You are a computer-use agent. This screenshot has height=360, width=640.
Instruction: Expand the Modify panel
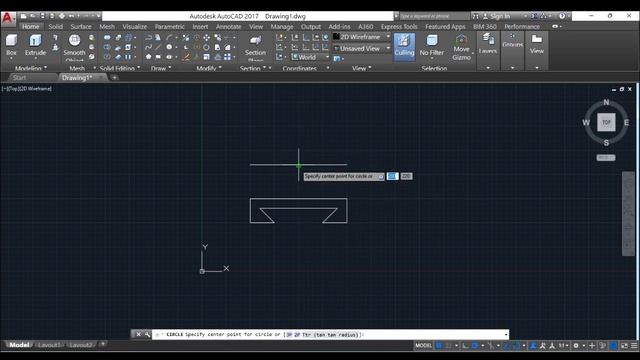pyautogui.click(x=209, y=68)
